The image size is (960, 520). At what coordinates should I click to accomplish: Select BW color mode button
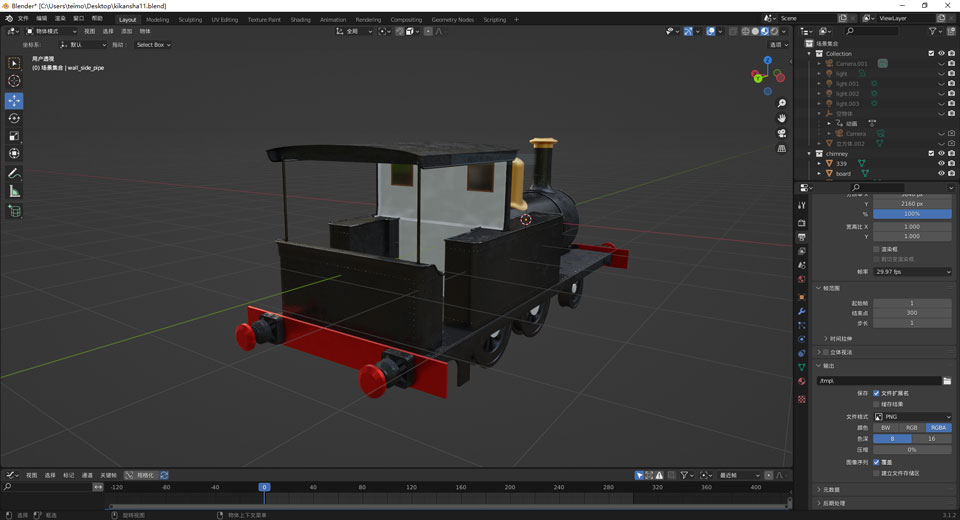(885, 427)
